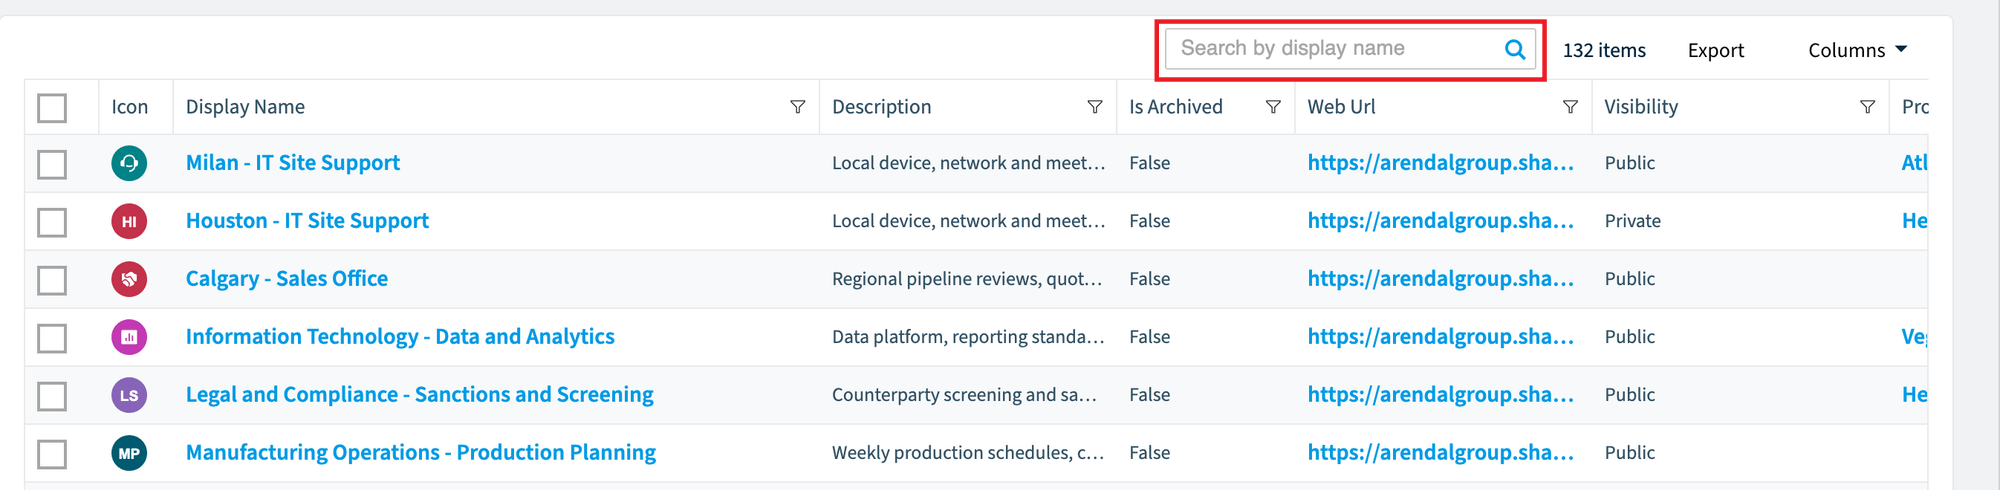Check the Legal and Compliance row
This screenshot has width=2000, height=490.
coord(52,396)
